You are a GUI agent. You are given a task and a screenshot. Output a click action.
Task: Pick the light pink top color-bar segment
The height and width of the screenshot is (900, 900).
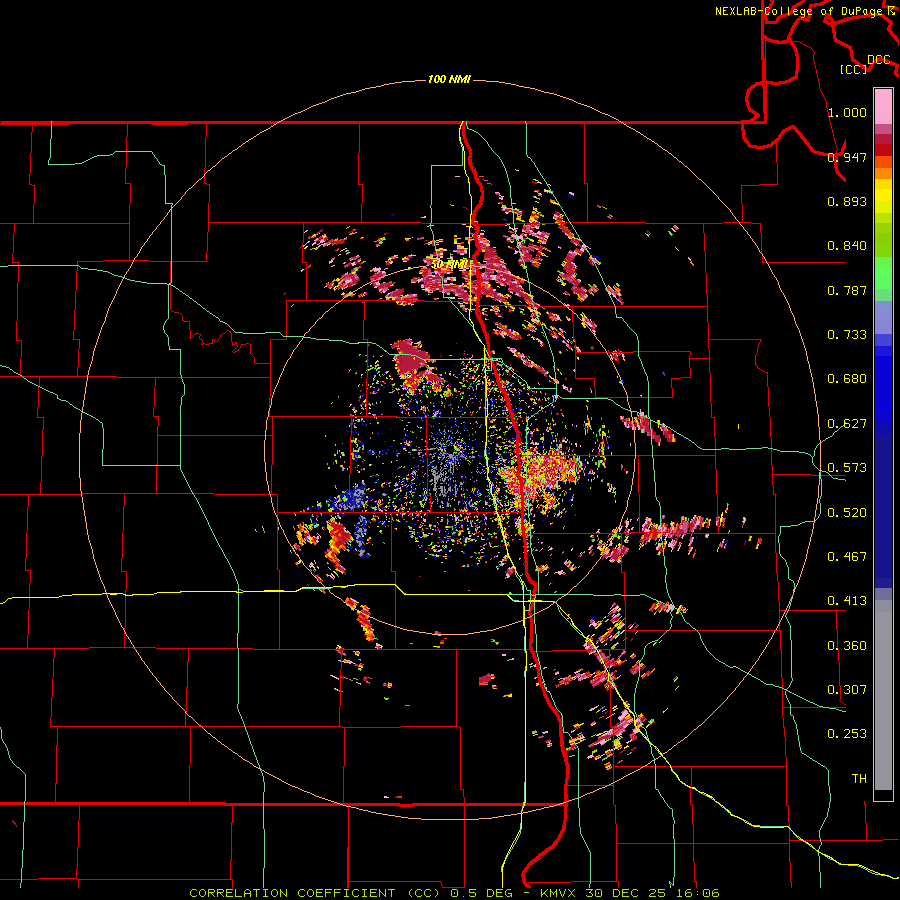pyautogui.click(x=883, y=107)
